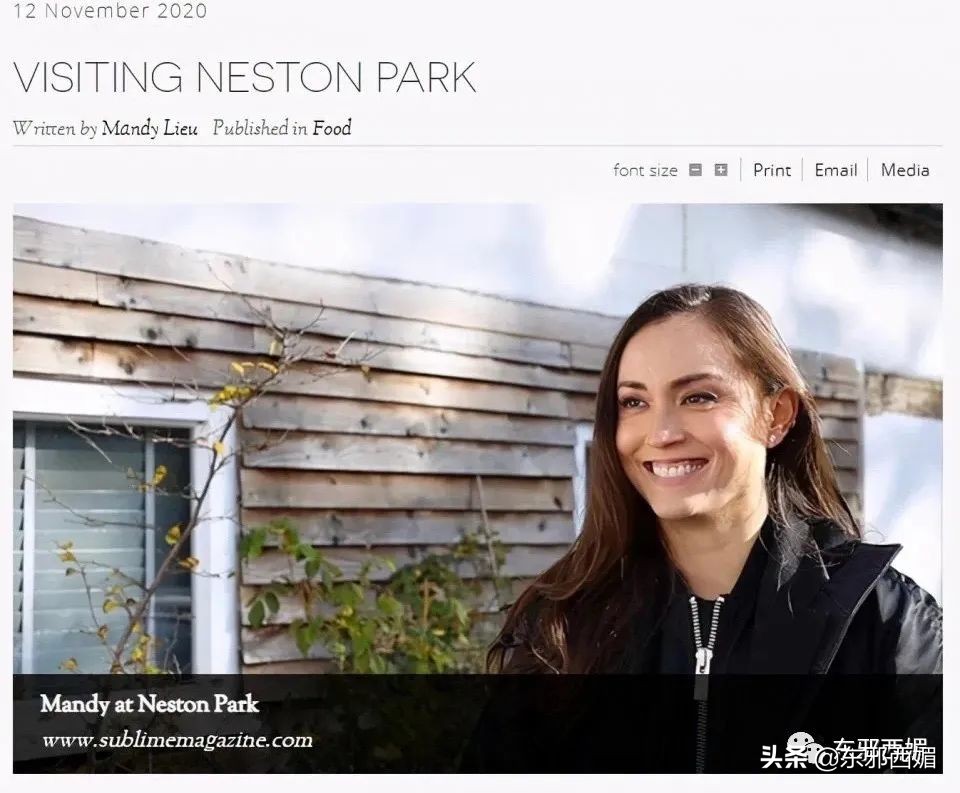Jump to the Media section

click(x=905, y=170)
